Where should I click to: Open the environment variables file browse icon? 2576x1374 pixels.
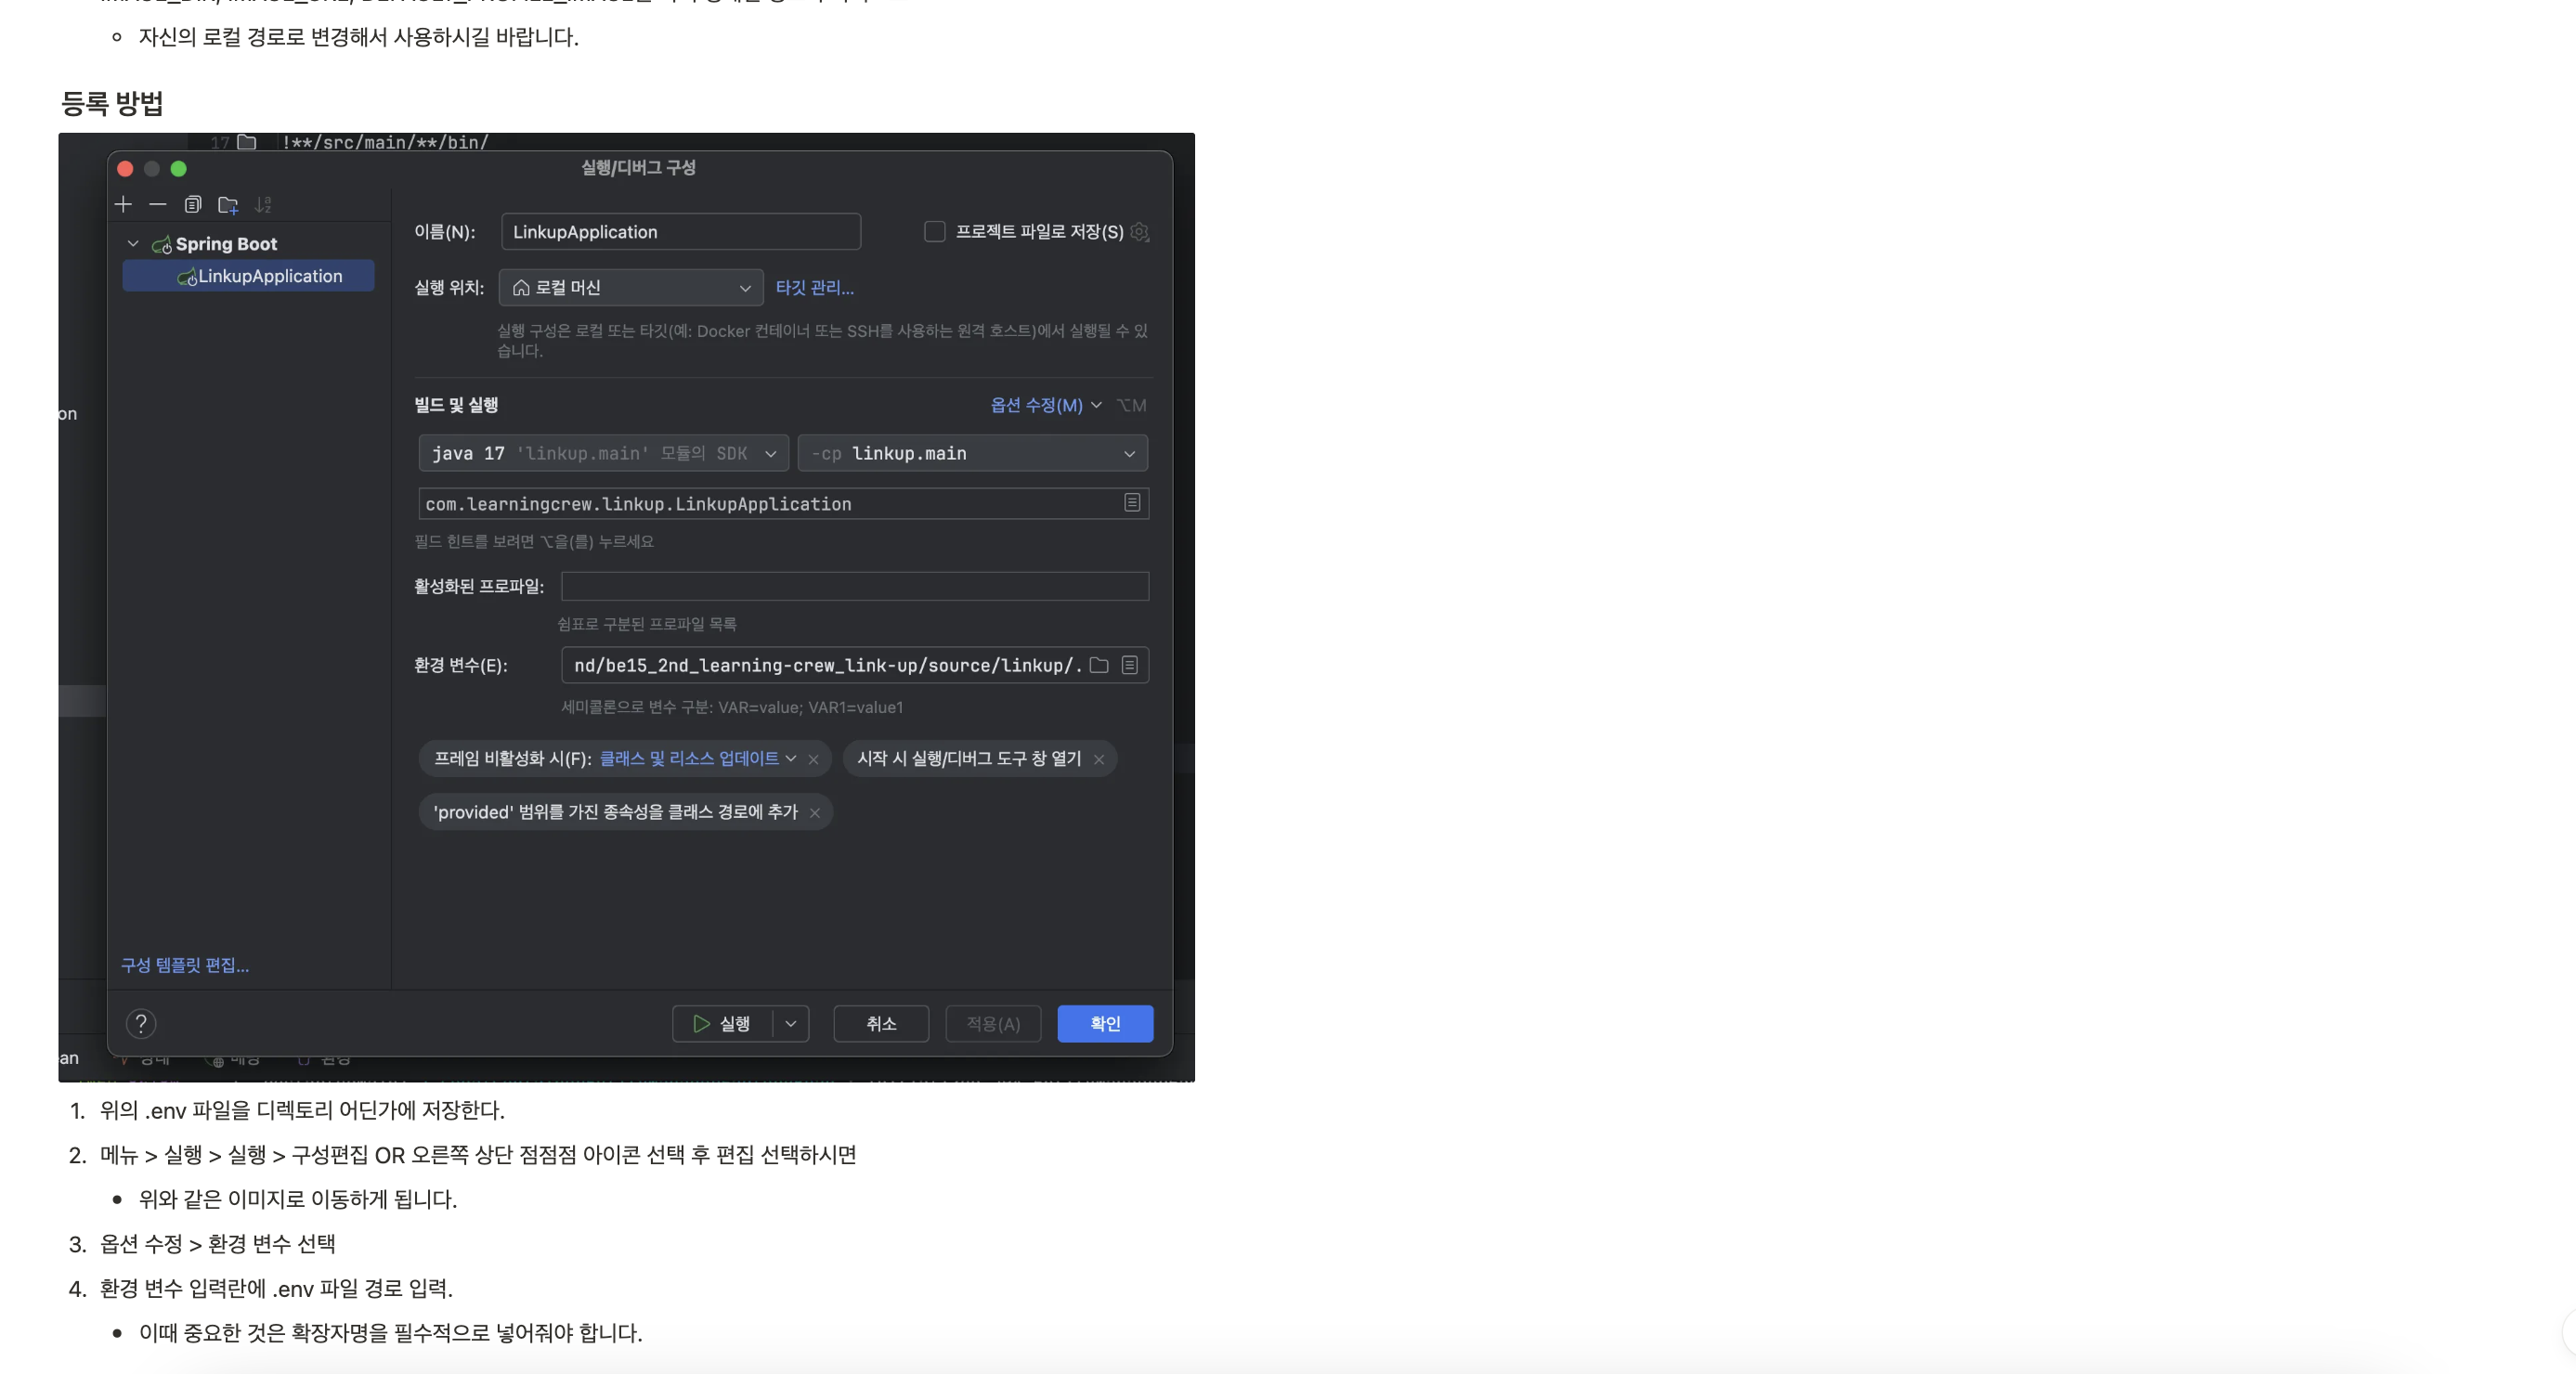point(1099,665)
